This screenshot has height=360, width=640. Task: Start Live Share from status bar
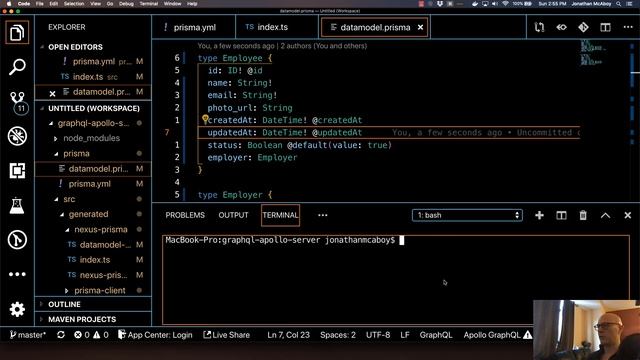pos(227,335)
